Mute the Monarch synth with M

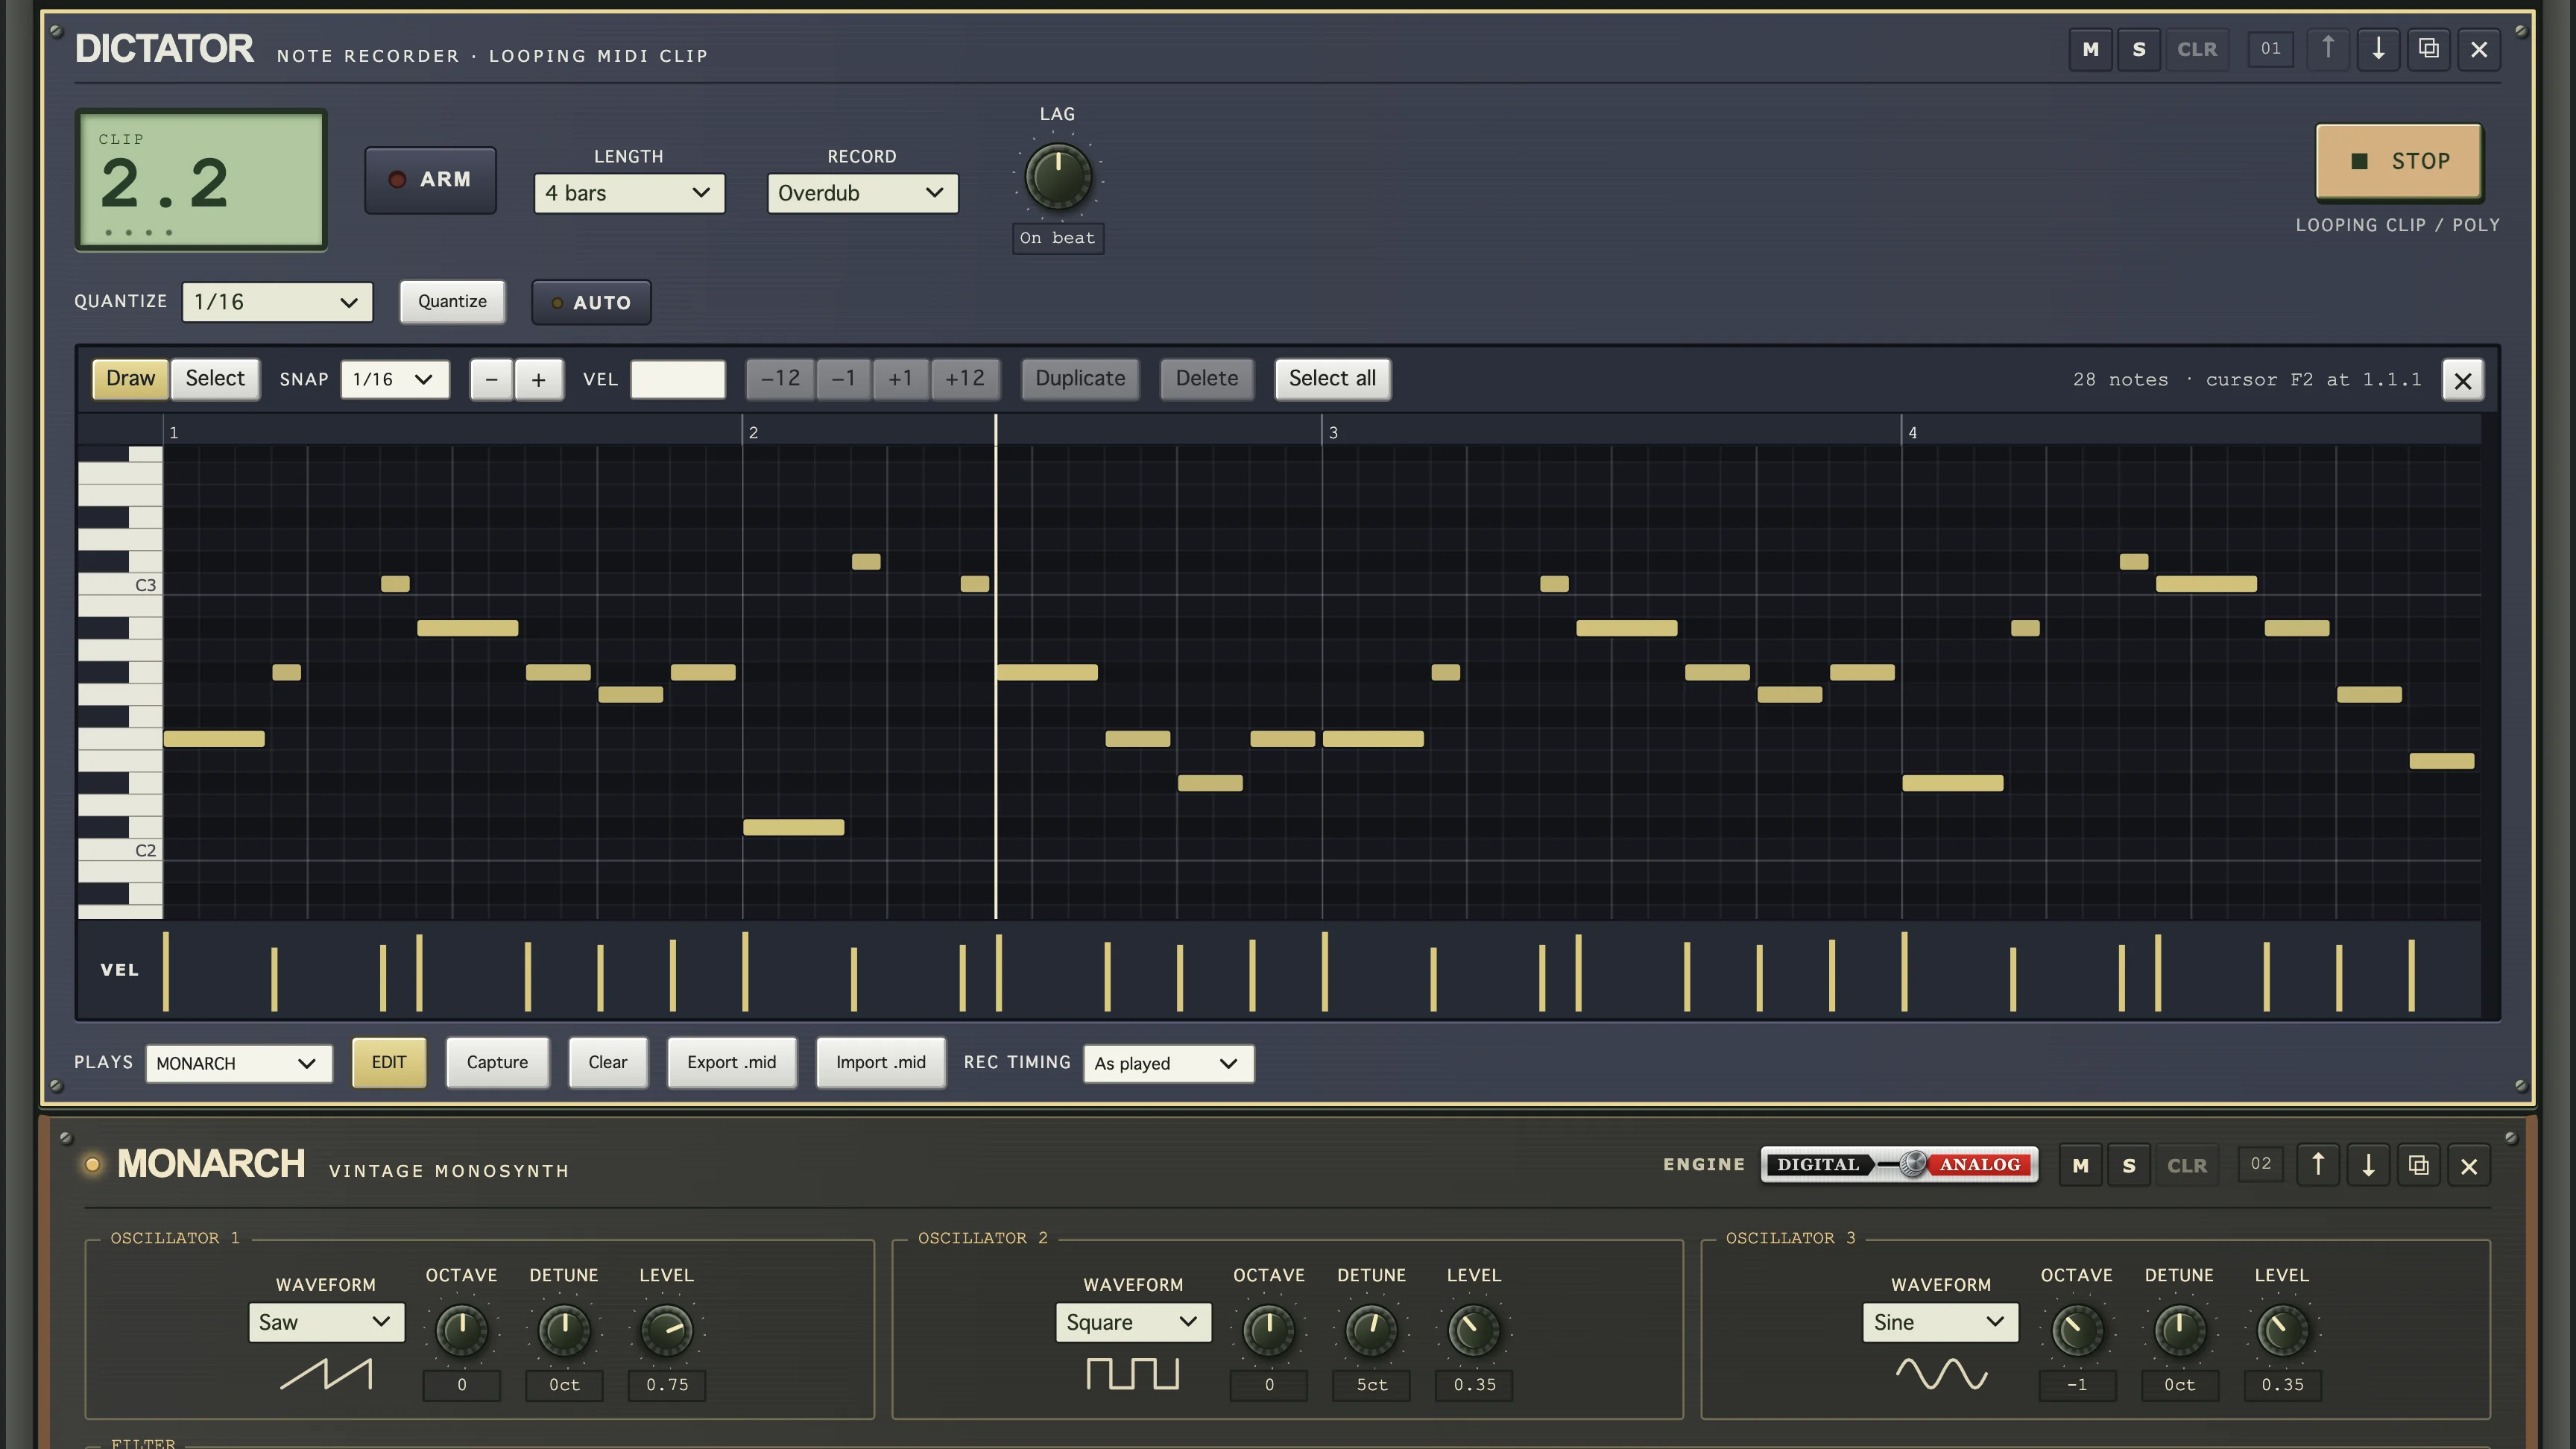coord(2080,1166)
